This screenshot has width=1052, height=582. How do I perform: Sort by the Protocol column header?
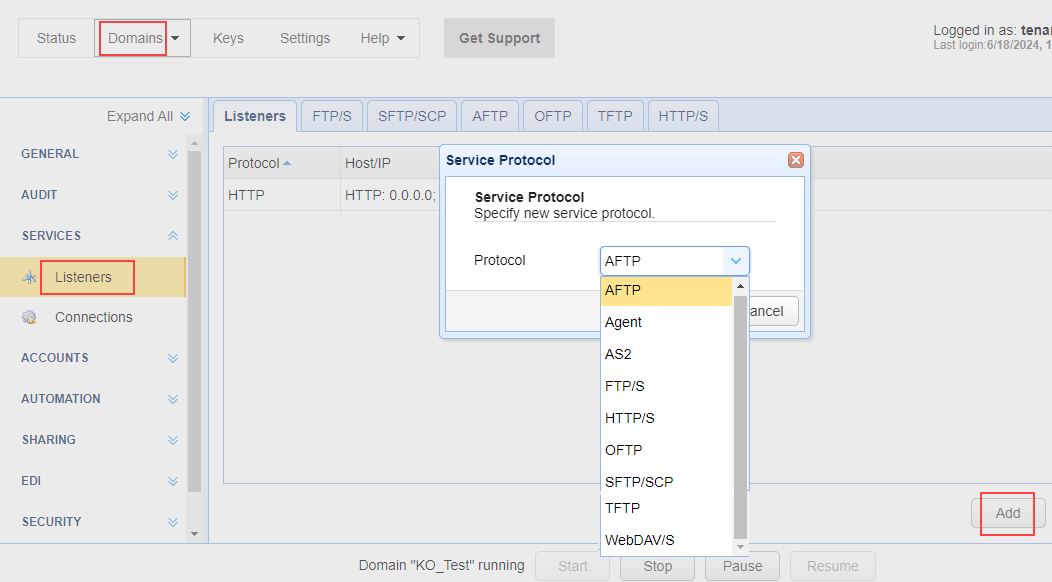coord(259,163)
